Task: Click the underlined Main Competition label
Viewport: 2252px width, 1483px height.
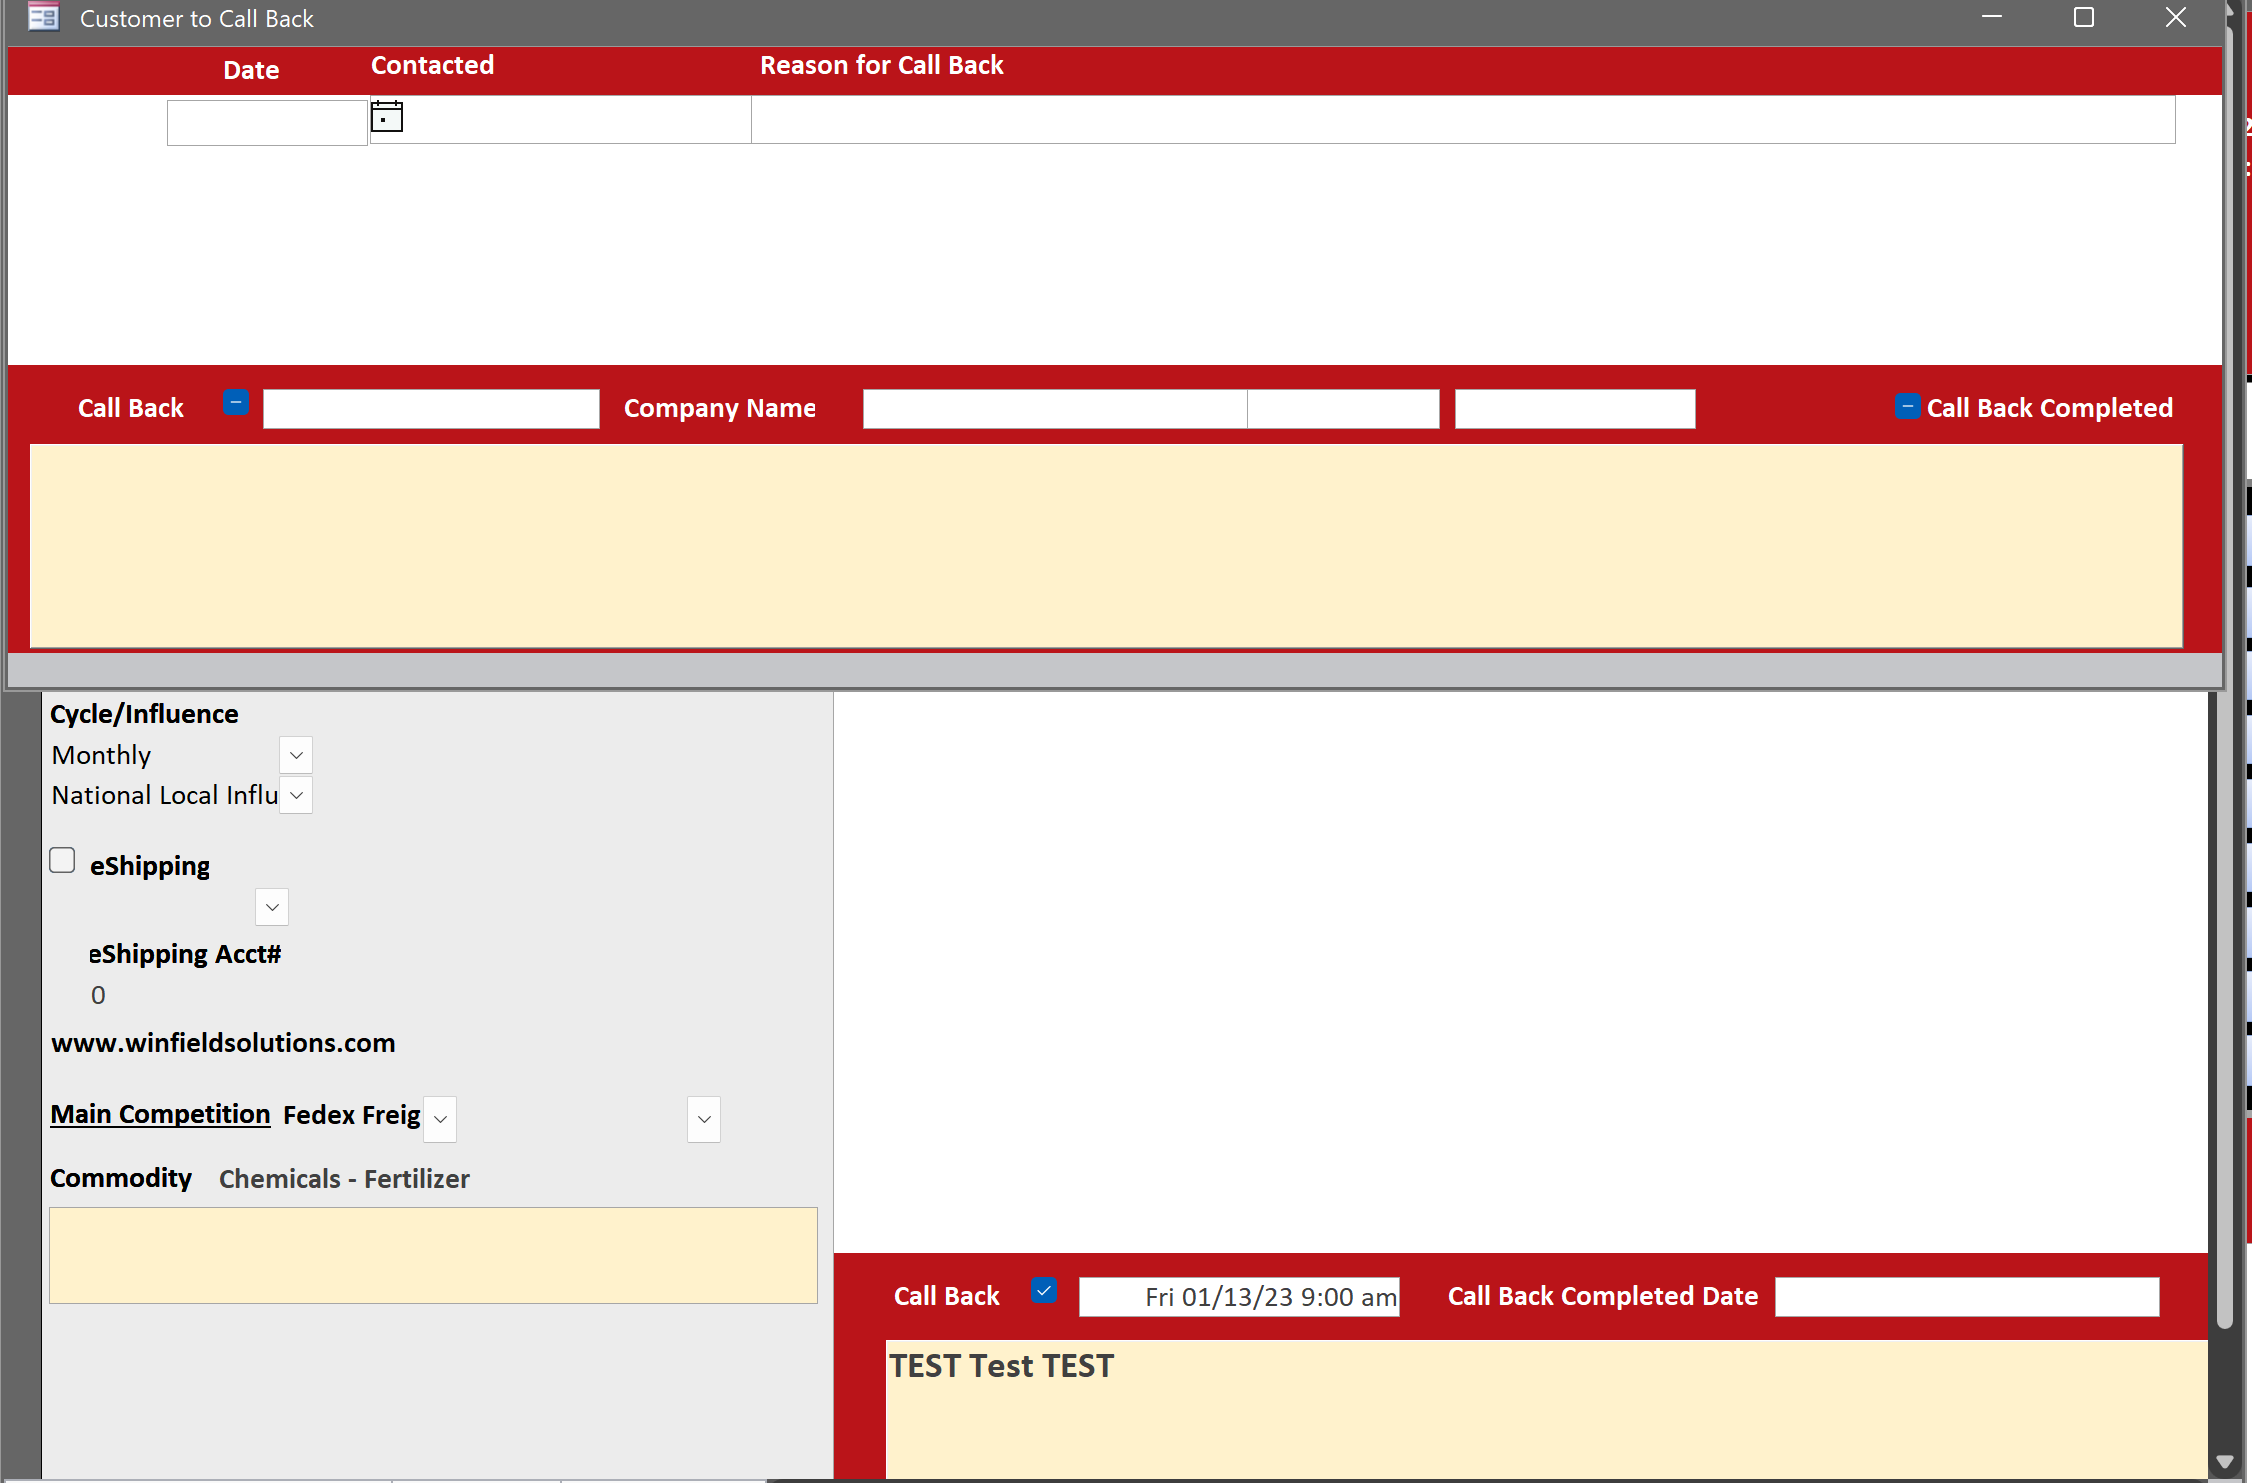Action: tap(160, 1114)
